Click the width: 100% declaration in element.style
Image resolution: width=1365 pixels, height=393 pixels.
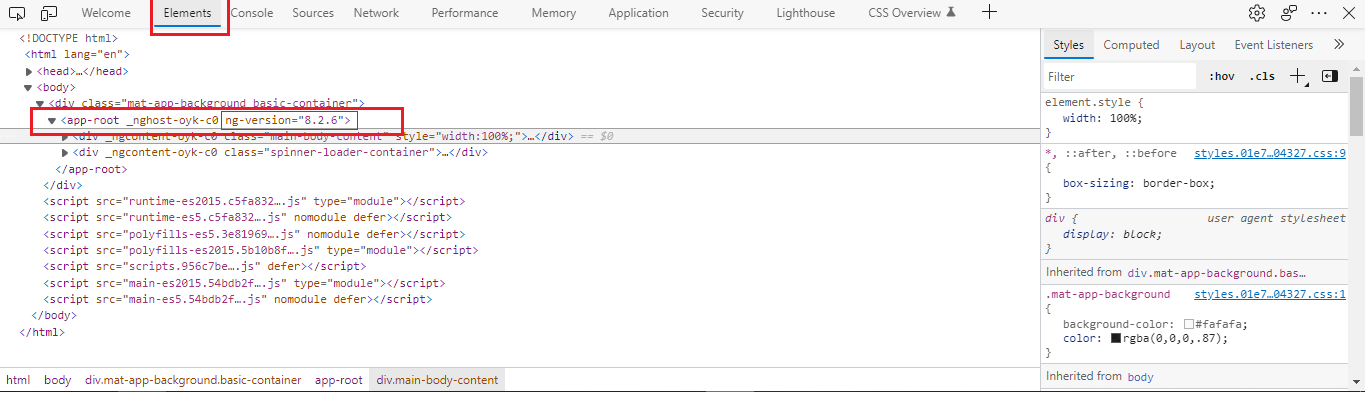pos(1102,118)
